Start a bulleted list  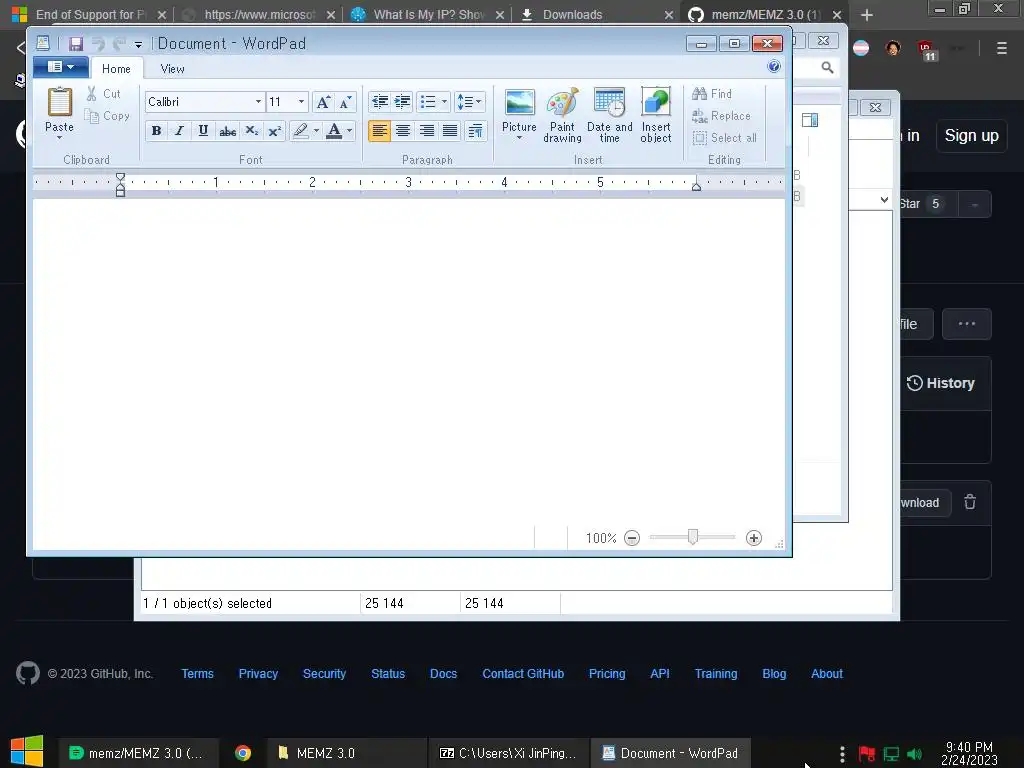[x=428, y=102]
